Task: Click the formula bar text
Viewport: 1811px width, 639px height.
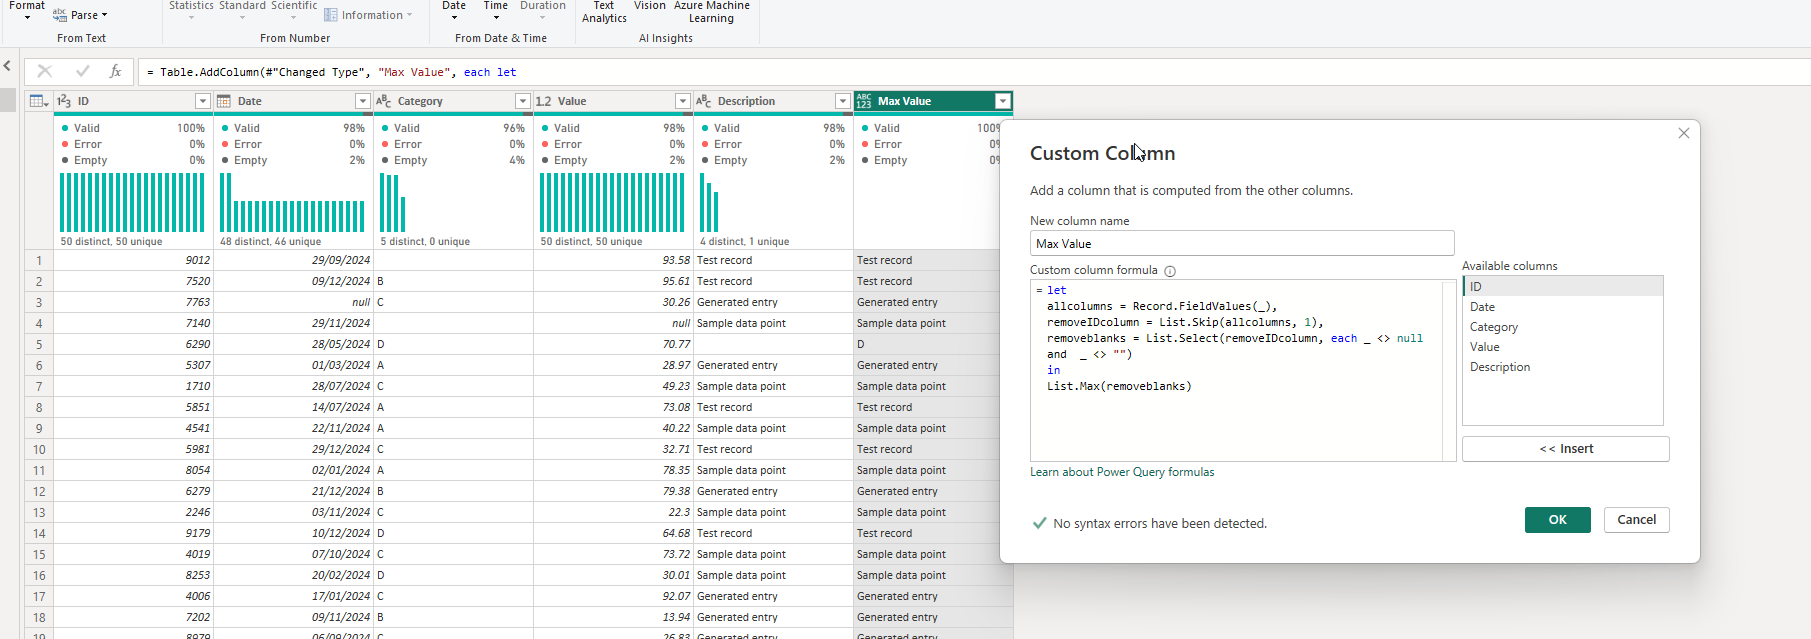Action: (331, 72)
